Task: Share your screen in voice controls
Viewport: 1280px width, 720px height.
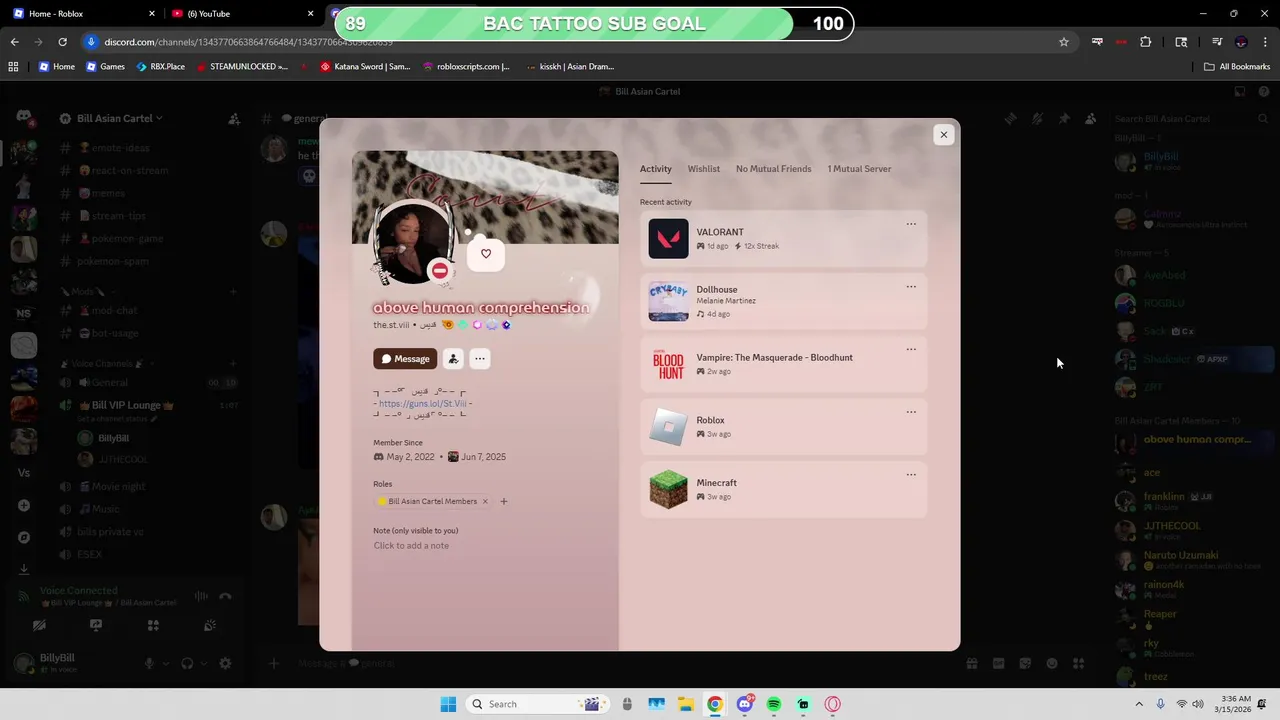Action: click(x=96, y=626)
